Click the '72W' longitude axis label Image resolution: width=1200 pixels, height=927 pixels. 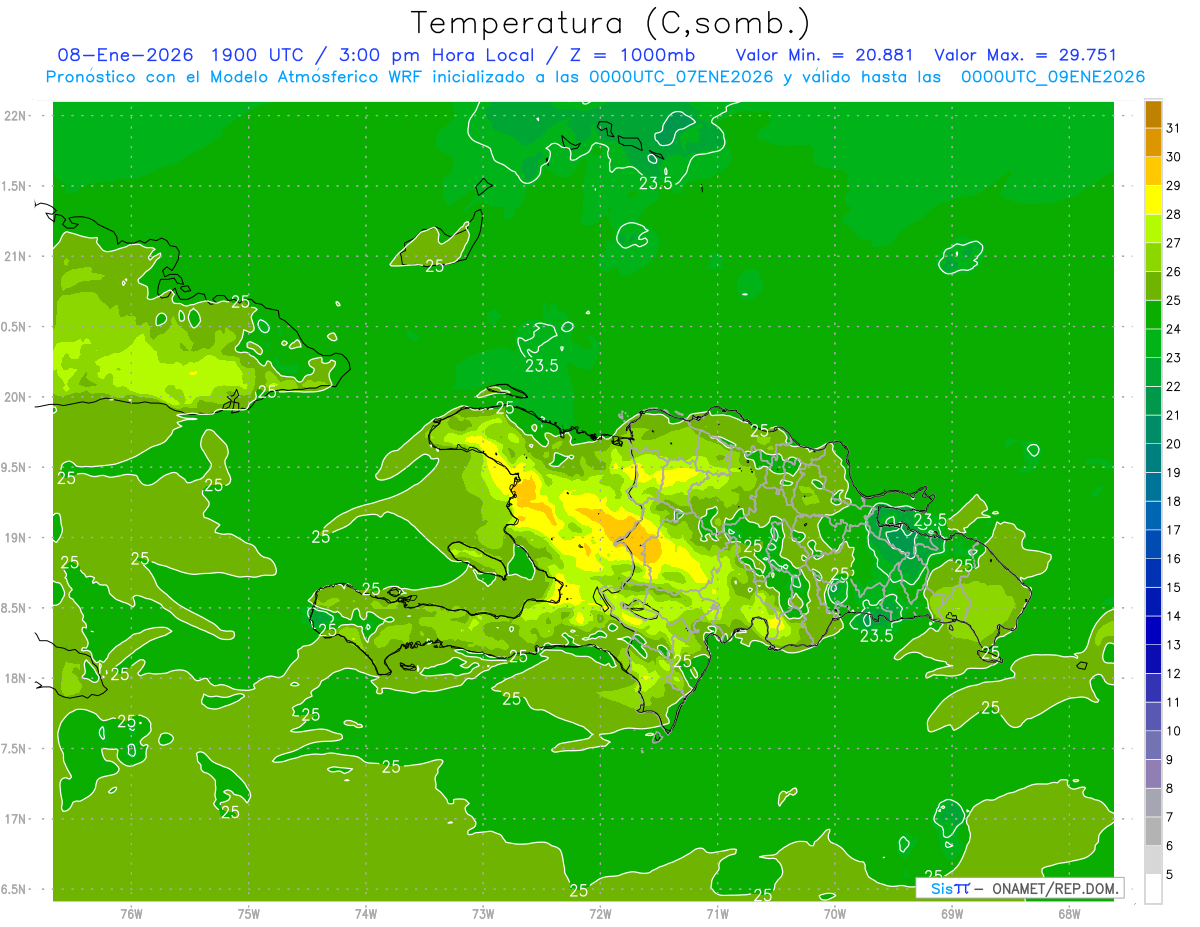click(x=600, y=914)
